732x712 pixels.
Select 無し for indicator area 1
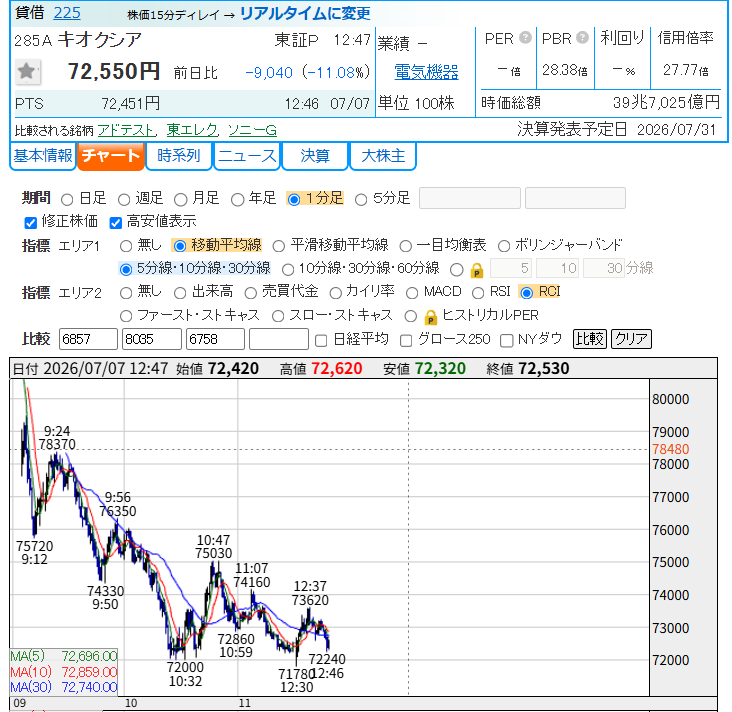126,246
